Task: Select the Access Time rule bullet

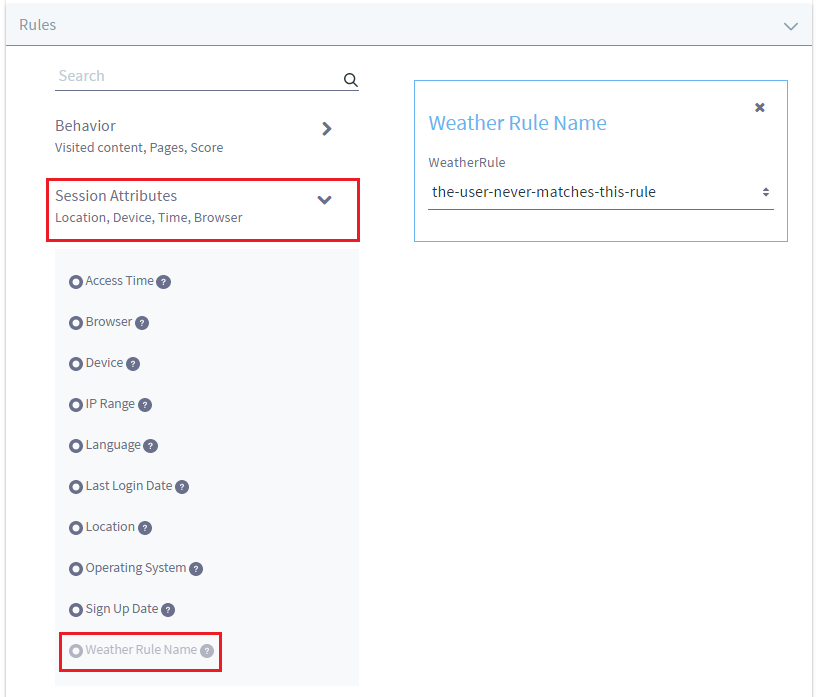Action: tap(76, 282)
